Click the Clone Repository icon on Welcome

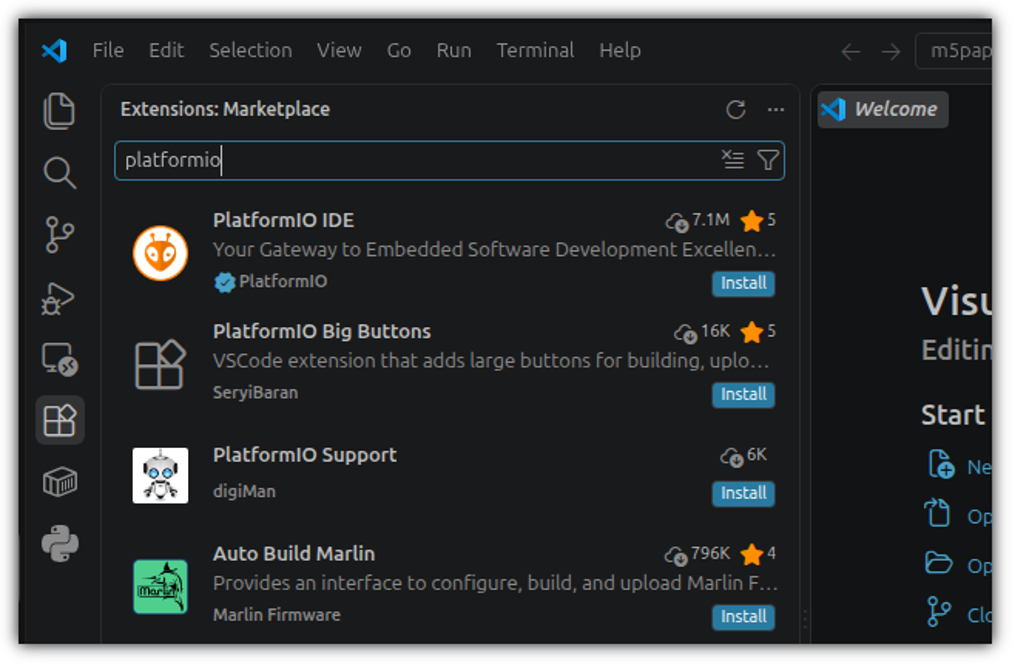(938, 612)
